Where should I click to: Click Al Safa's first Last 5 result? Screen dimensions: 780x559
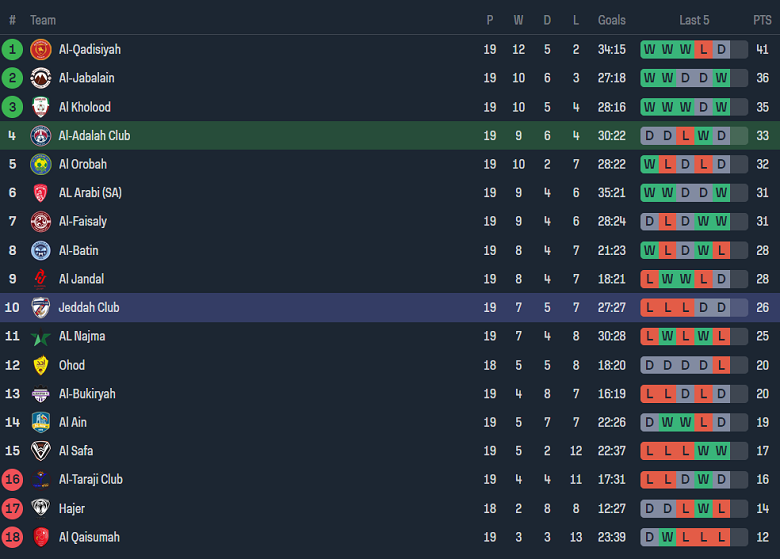click(649, 451)
